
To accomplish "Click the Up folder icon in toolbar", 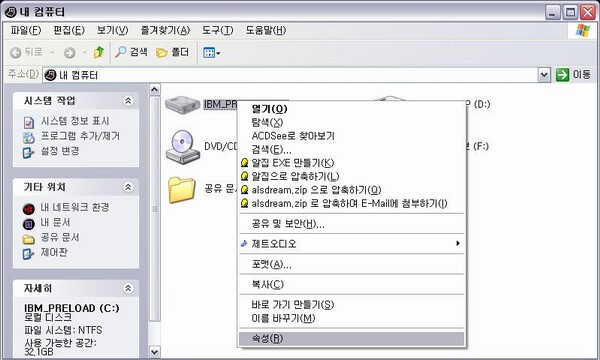I will (x=99, y=52).
